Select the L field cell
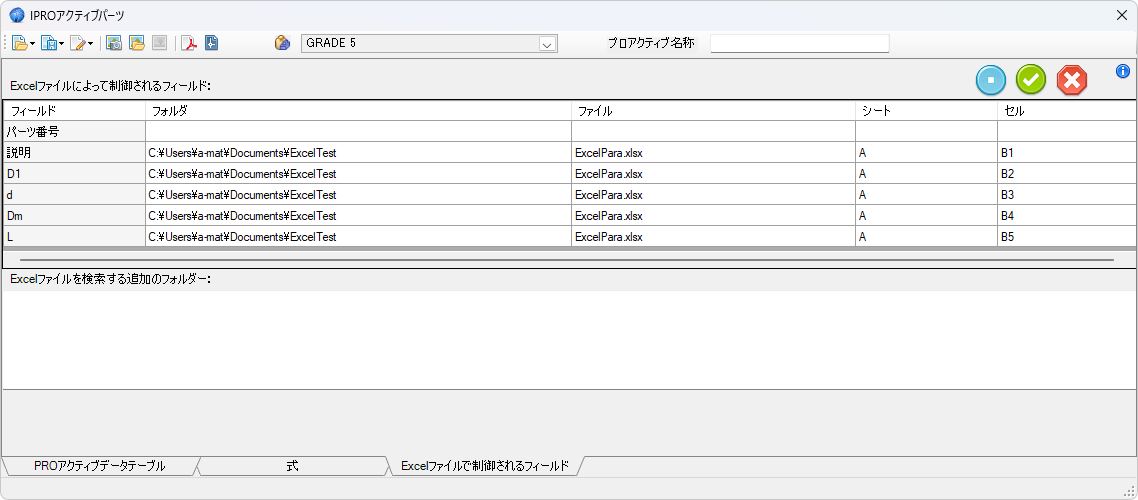This screenshot has width=1138, height=500. pyautogui.click(x=75, y=237)
